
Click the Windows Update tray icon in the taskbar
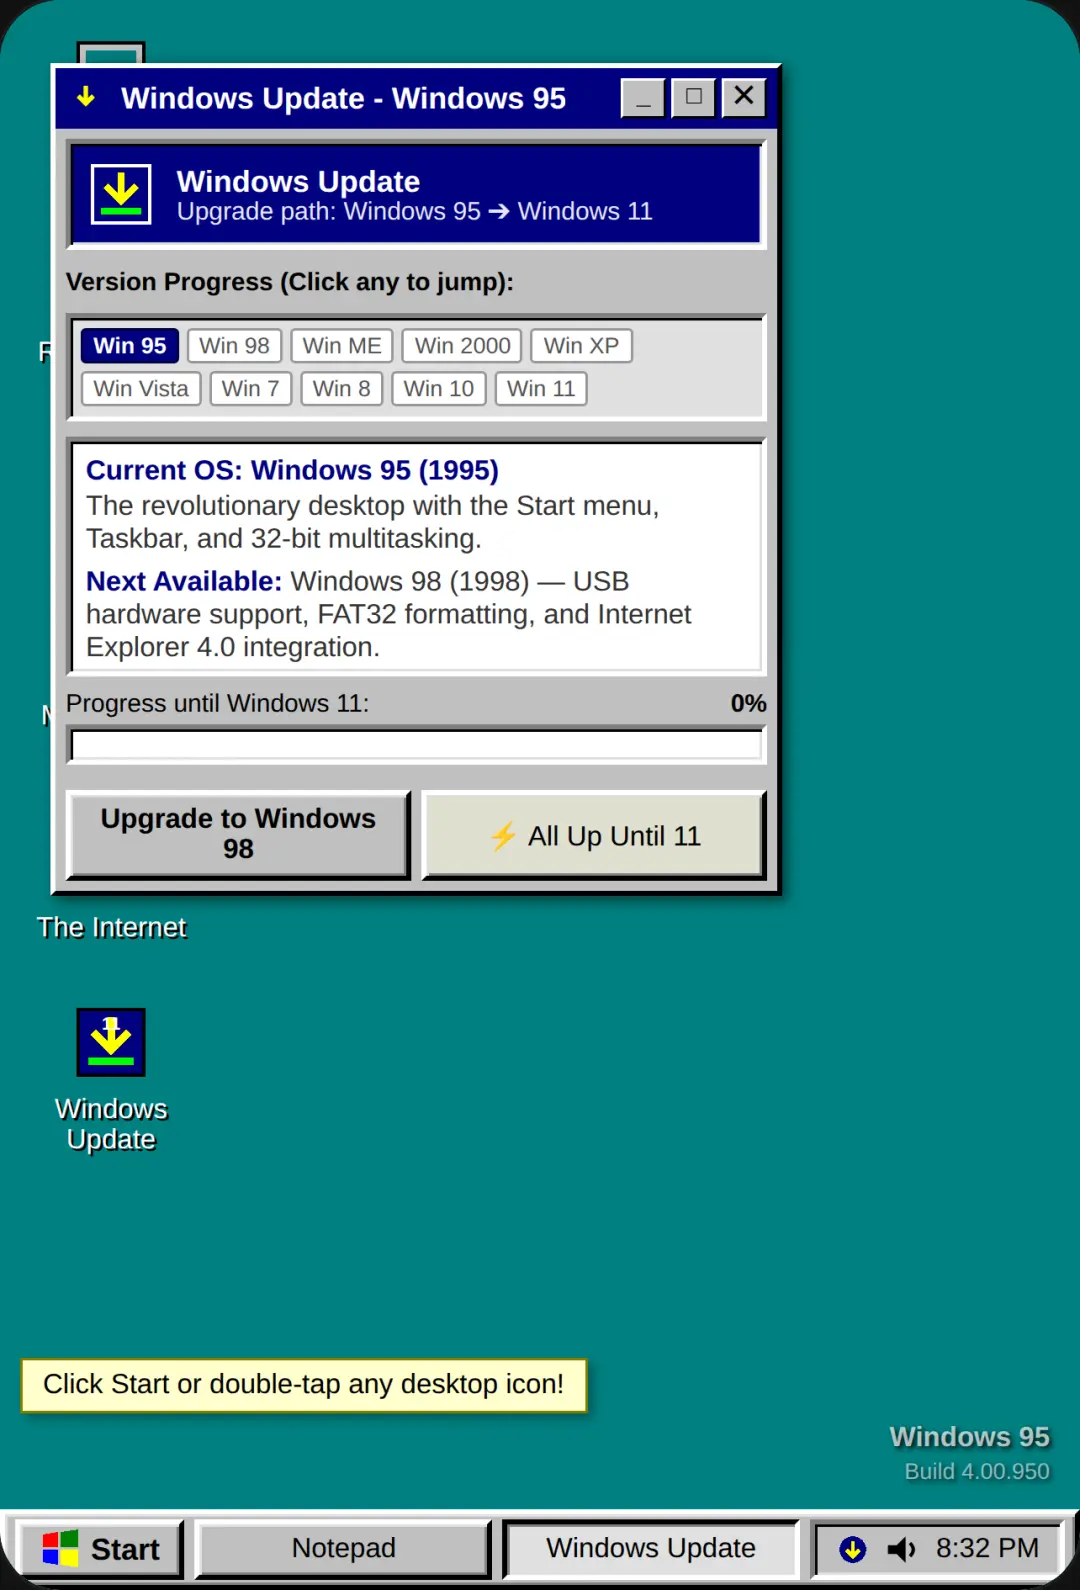tap(852, 1549)
